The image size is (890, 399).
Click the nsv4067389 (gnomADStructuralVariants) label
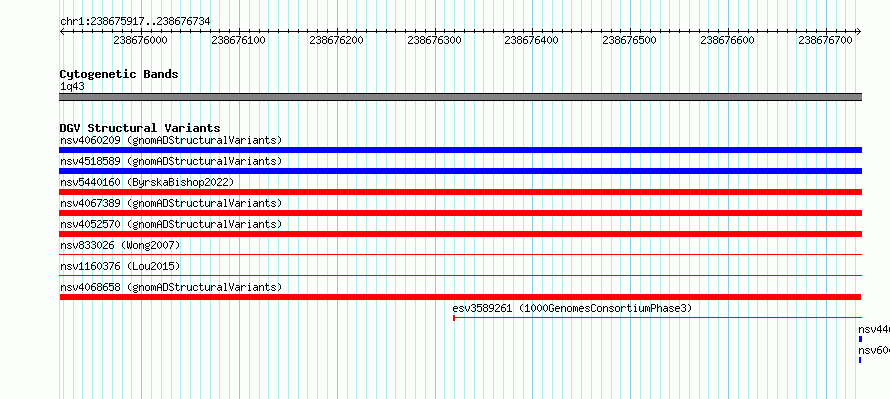tap(171, 203)
